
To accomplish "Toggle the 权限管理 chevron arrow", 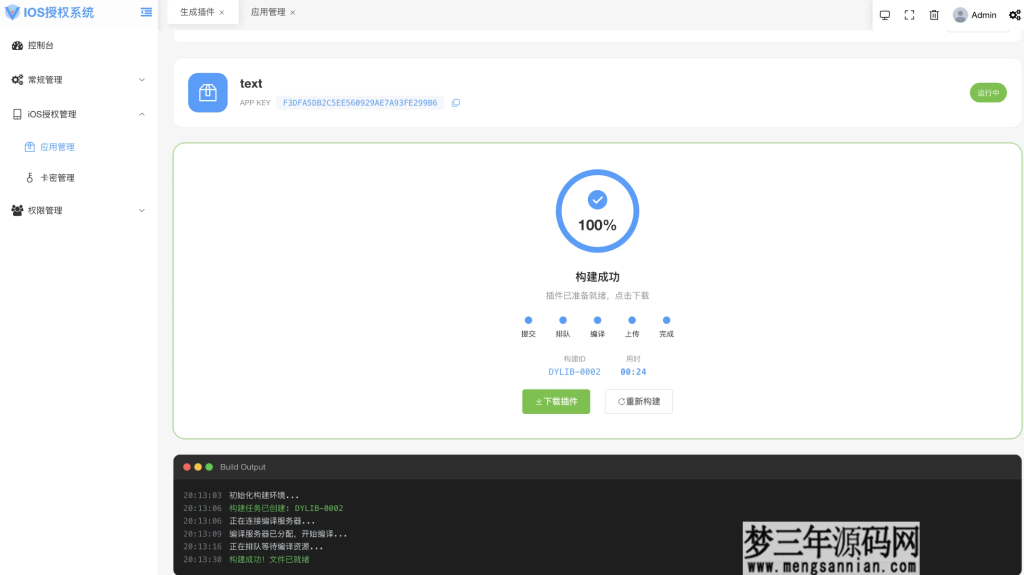I will (142, 210).
